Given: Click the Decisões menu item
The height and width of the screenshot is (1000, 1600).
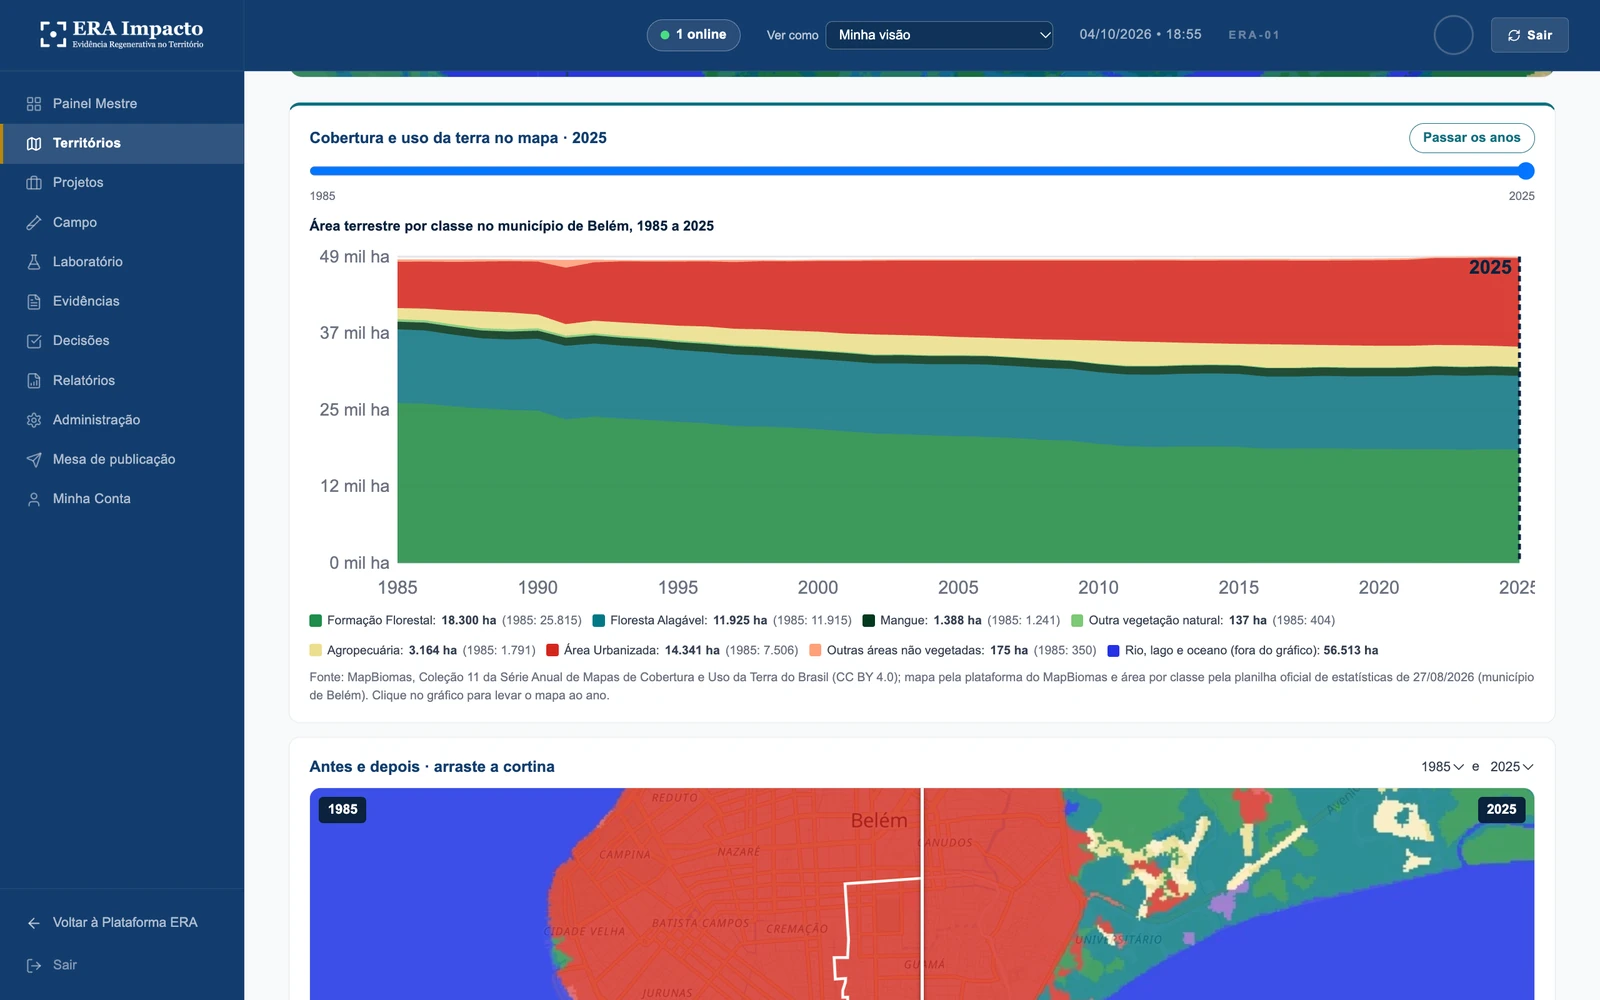Looking at the screenshot, I should click(x=122, y=341).
